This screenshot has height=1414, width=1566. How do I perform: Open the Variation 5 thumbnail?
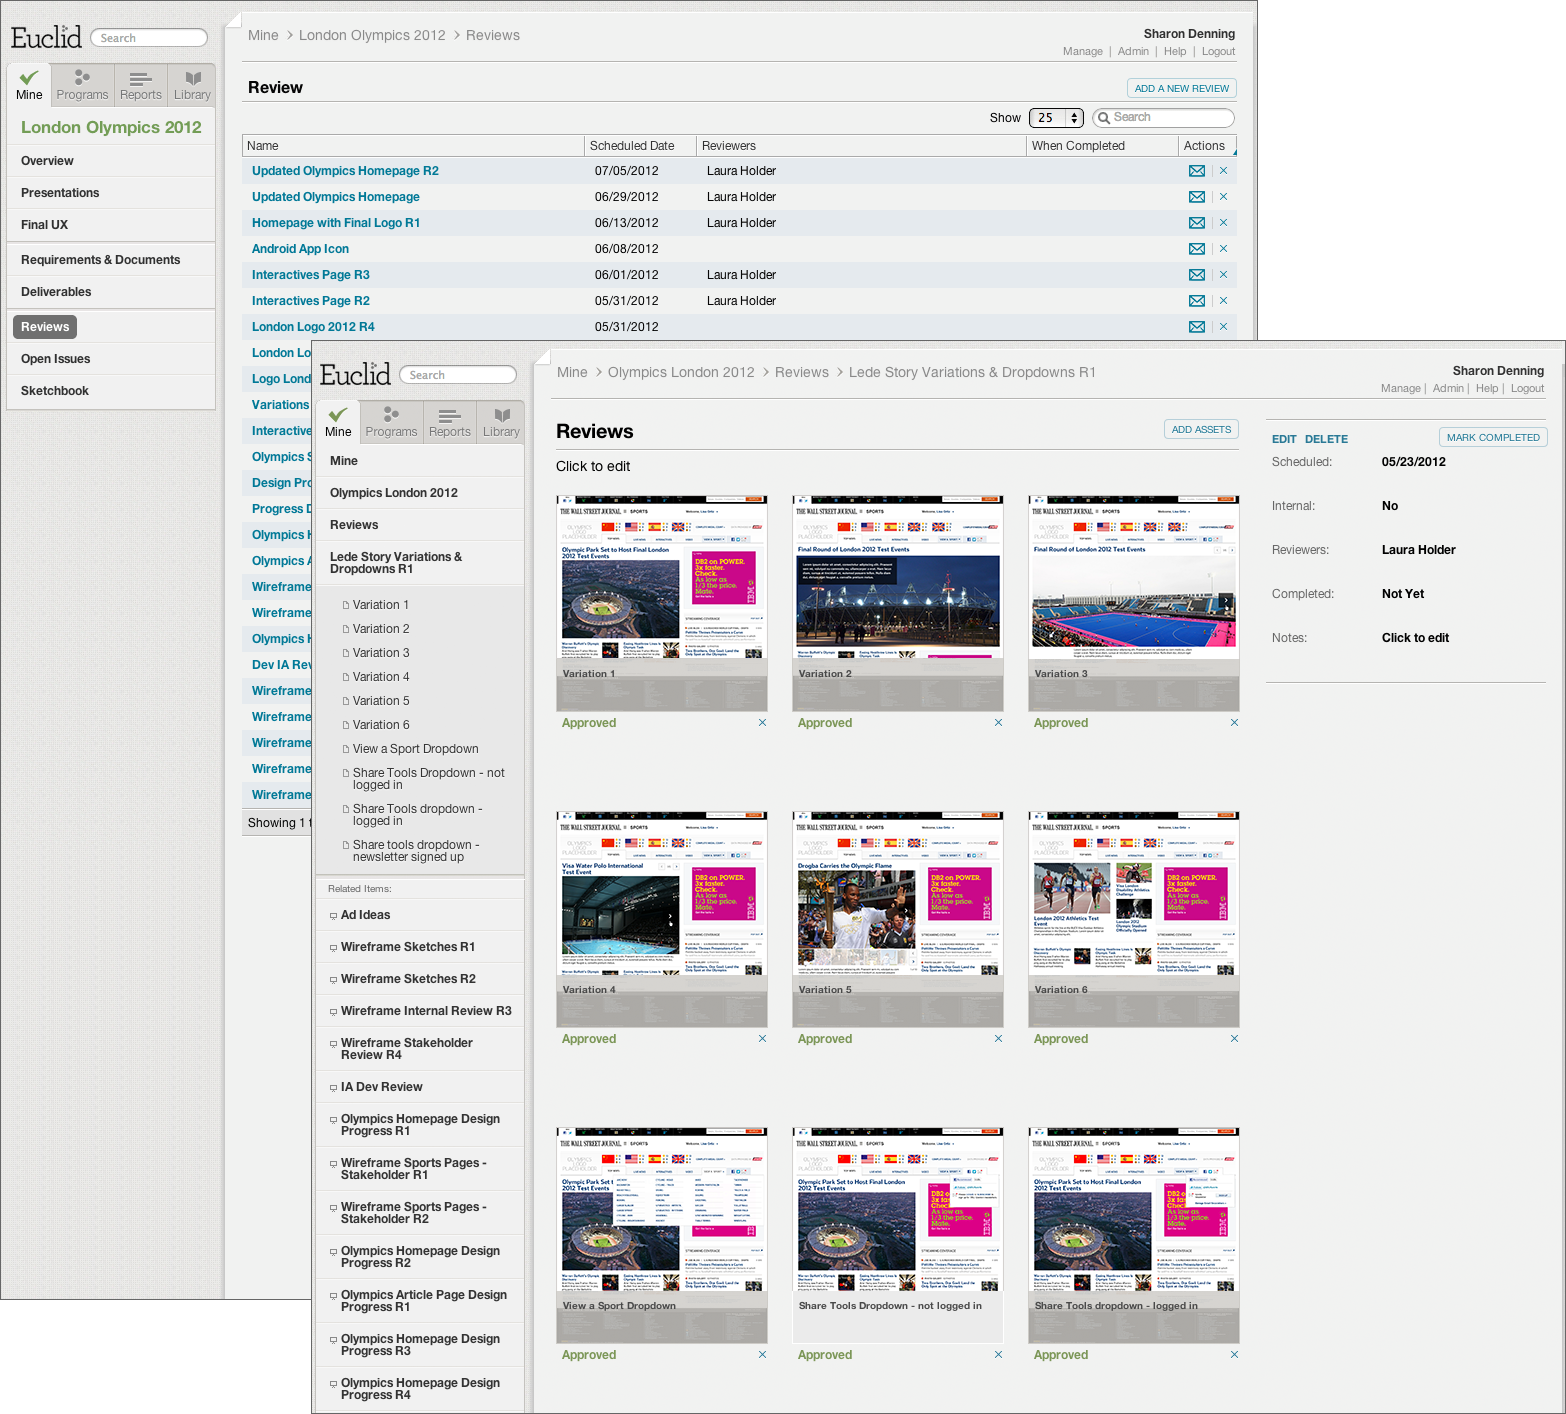(898, 918)
